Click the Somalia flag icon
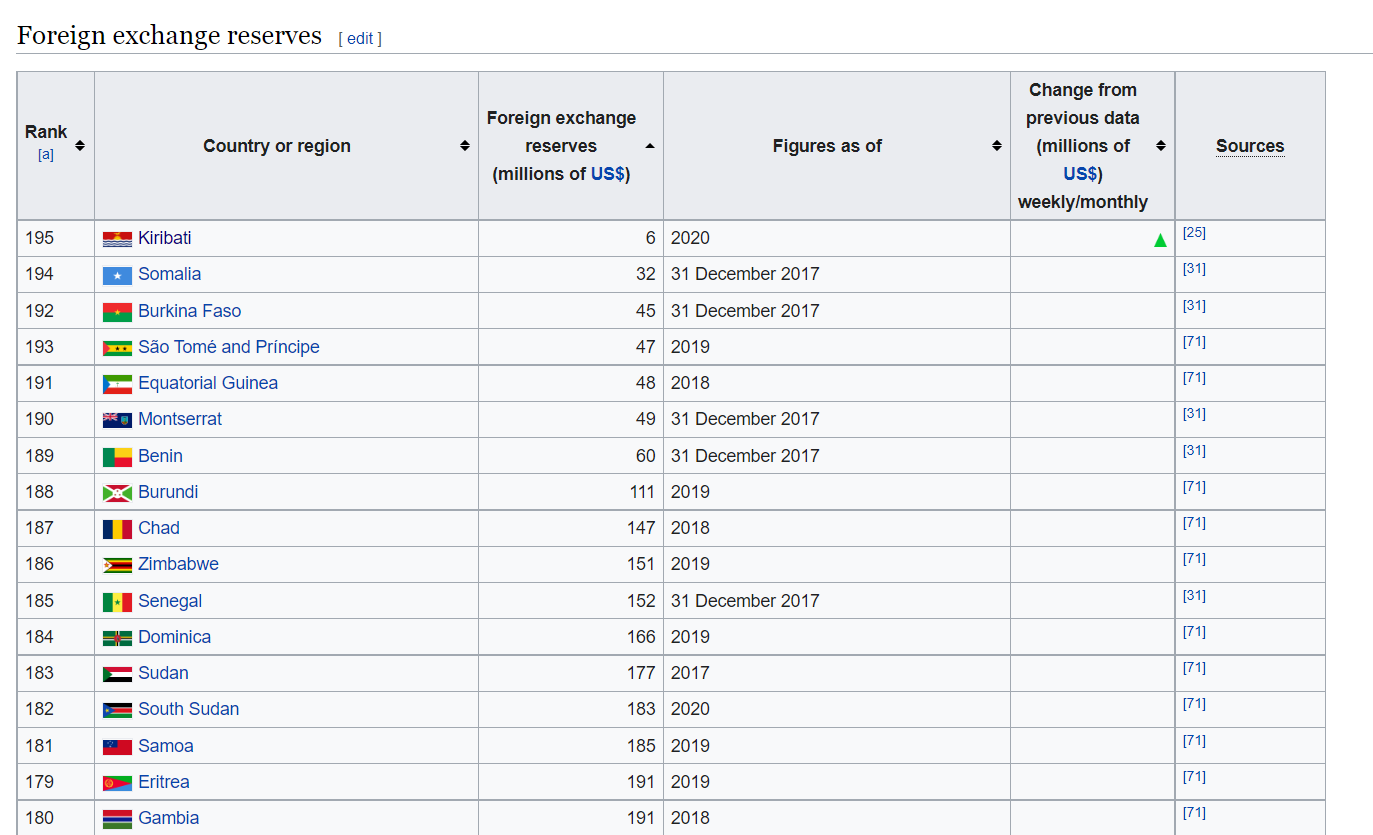The width and height of the screenshot is (1373, 835). click(x=117, y=275)
